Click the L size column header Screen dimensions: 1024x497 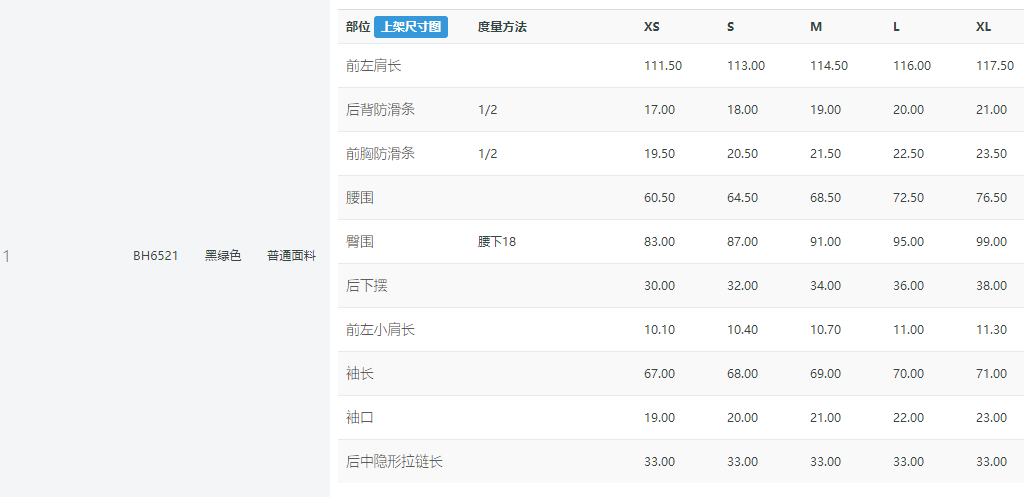(897, 27)
